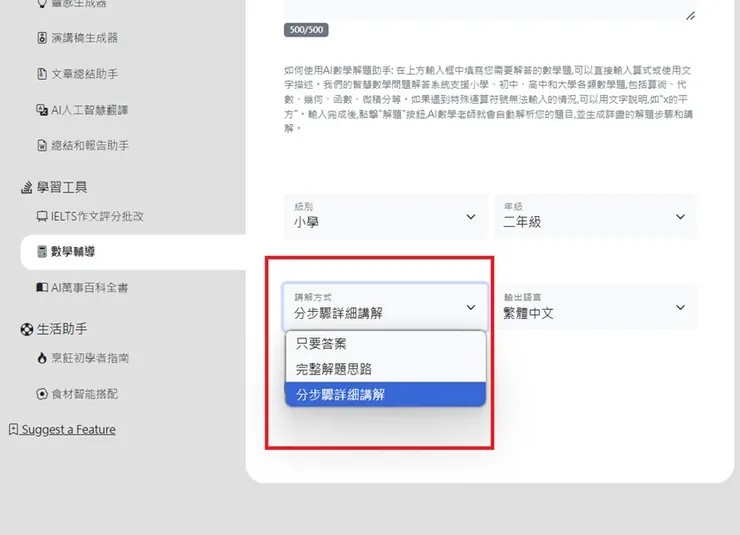The height and width of the screenshot is (535, 740).
Task: Click the AI translation sidebar icon
Action: click(x=42, y=110)
